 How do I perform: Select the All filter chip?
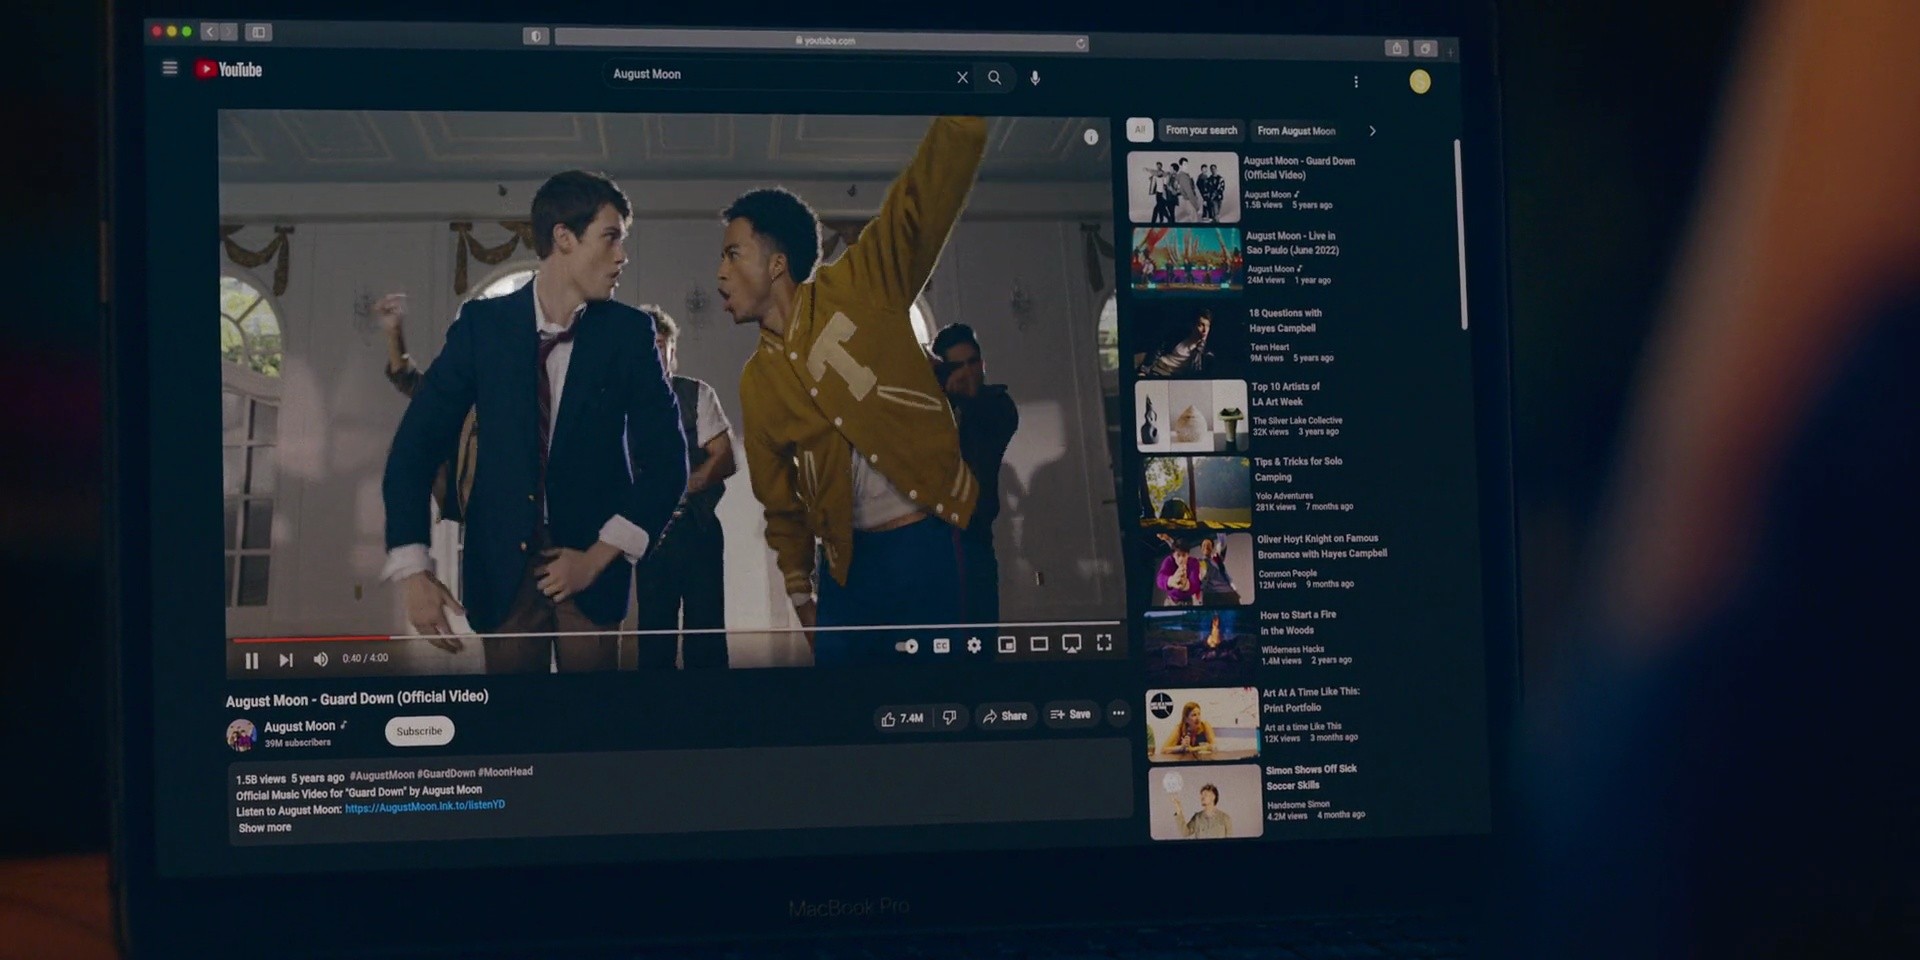1139,130
